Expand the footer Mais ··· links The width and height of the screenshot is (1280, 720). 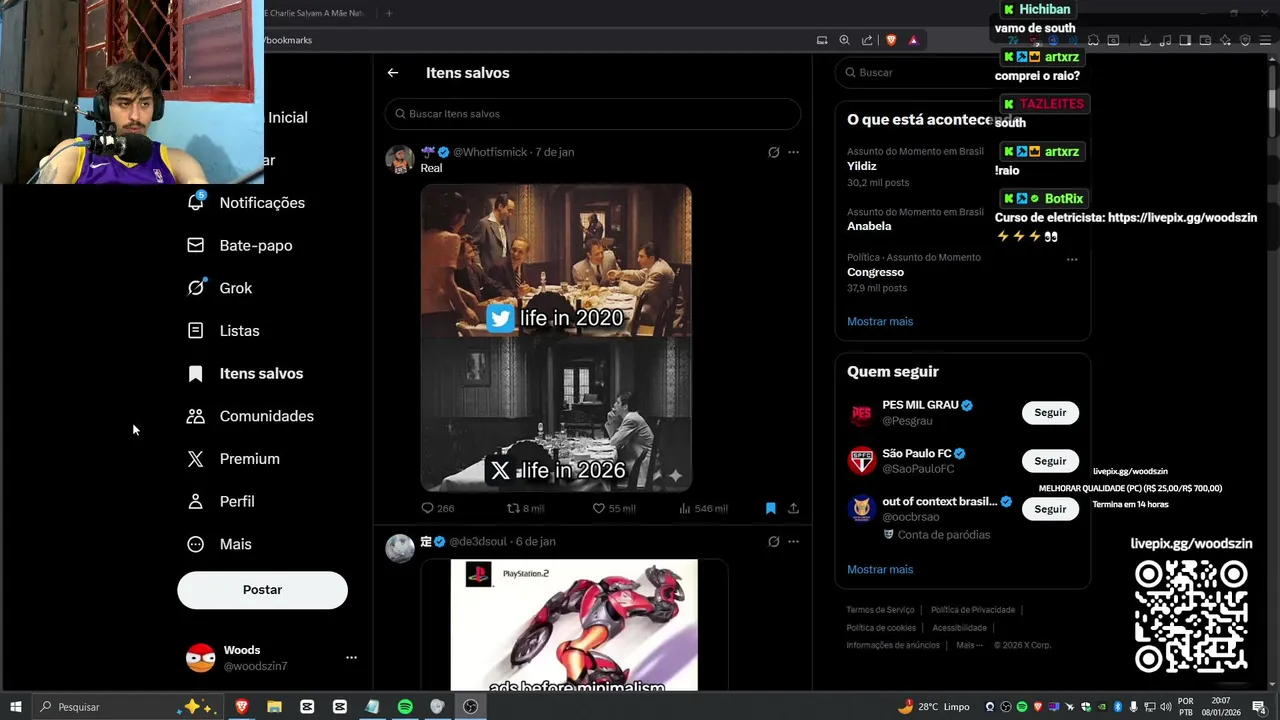969,645
